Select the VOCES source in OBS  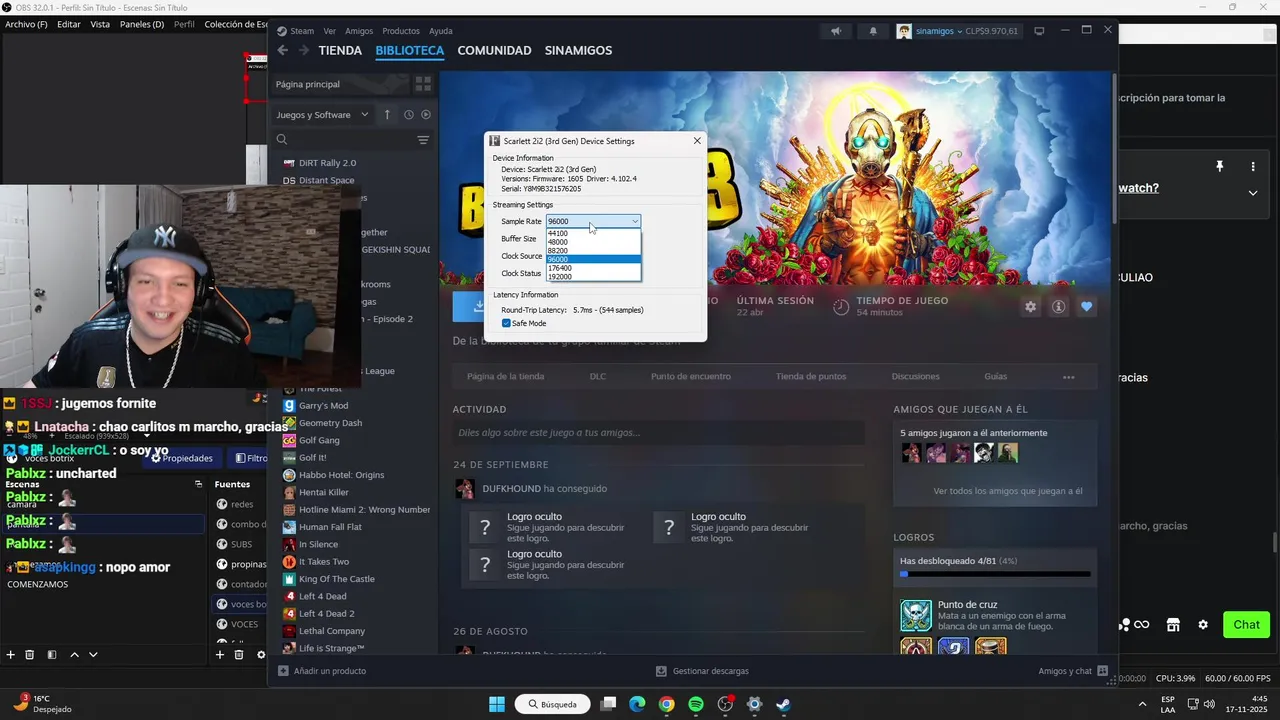pos(244,624)
